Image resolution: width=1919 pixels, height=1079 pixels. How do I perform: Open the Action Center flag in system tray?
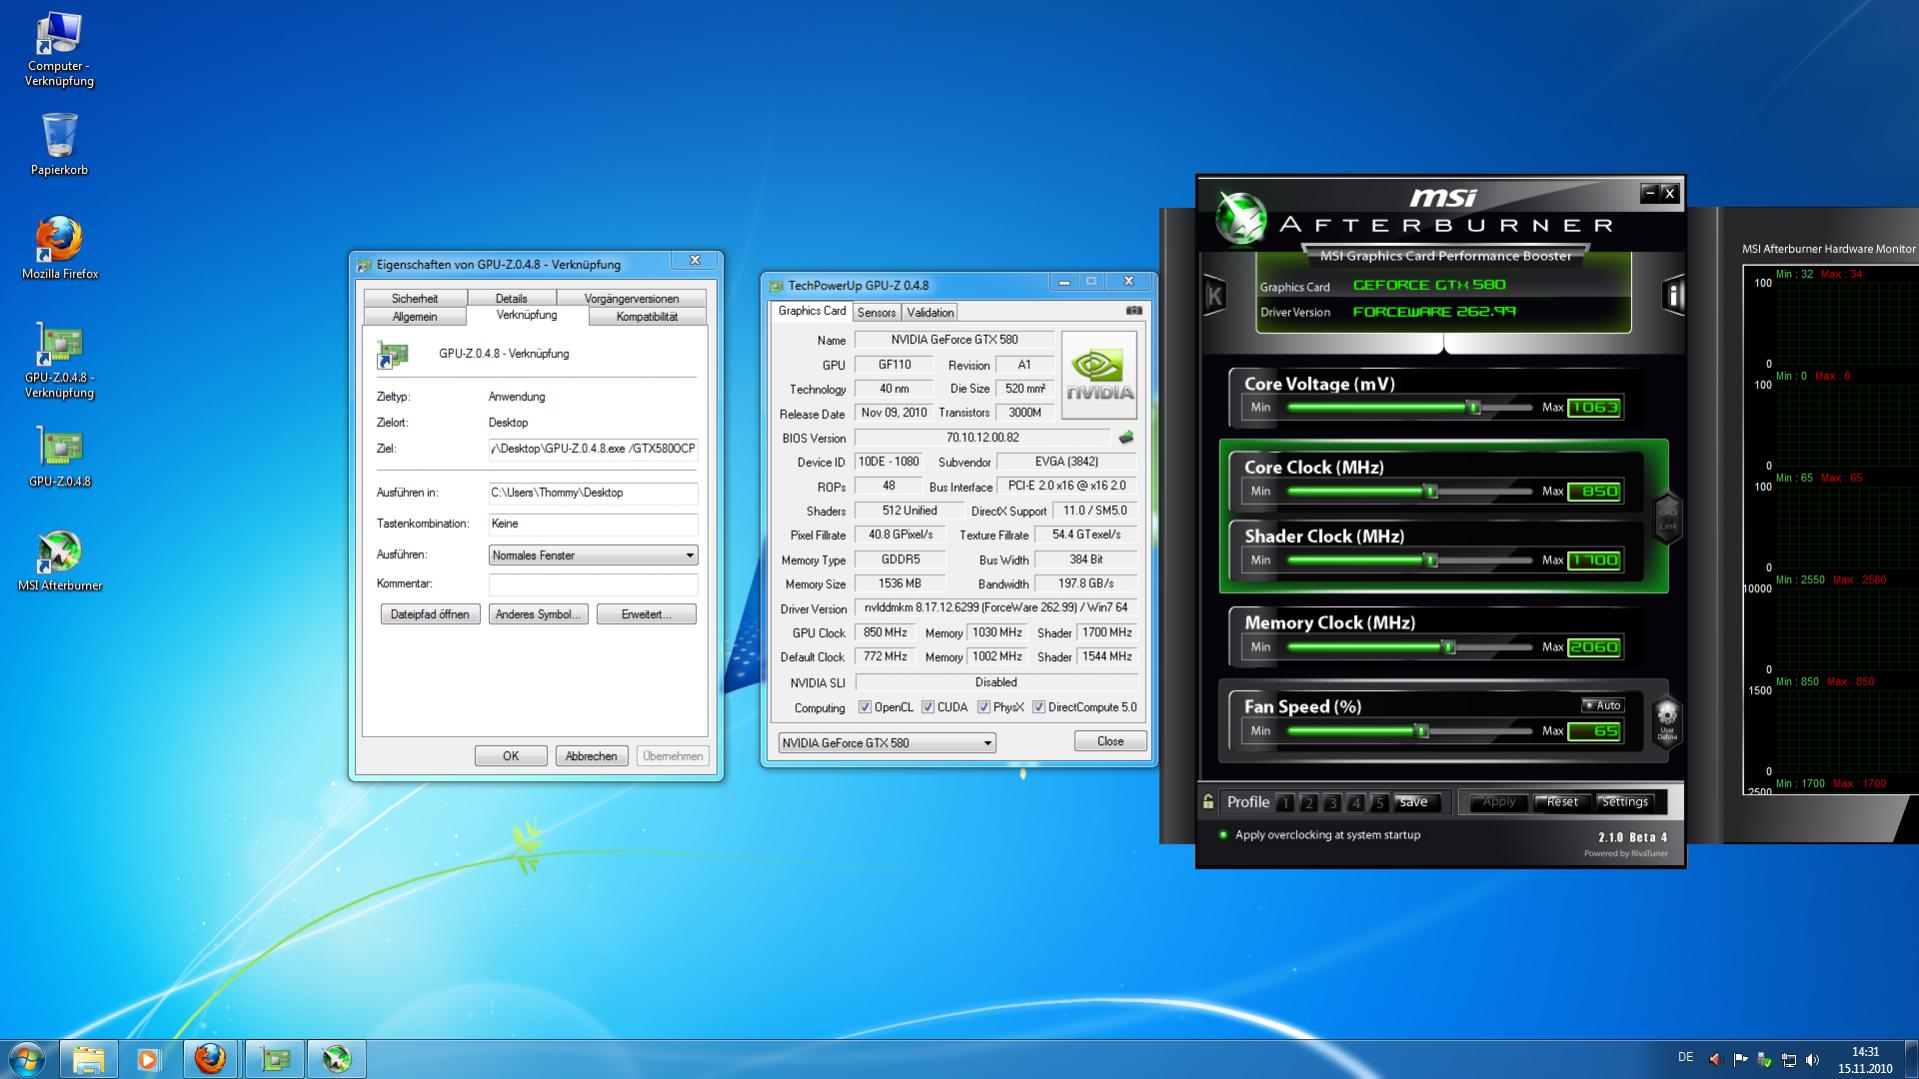1740,1060
